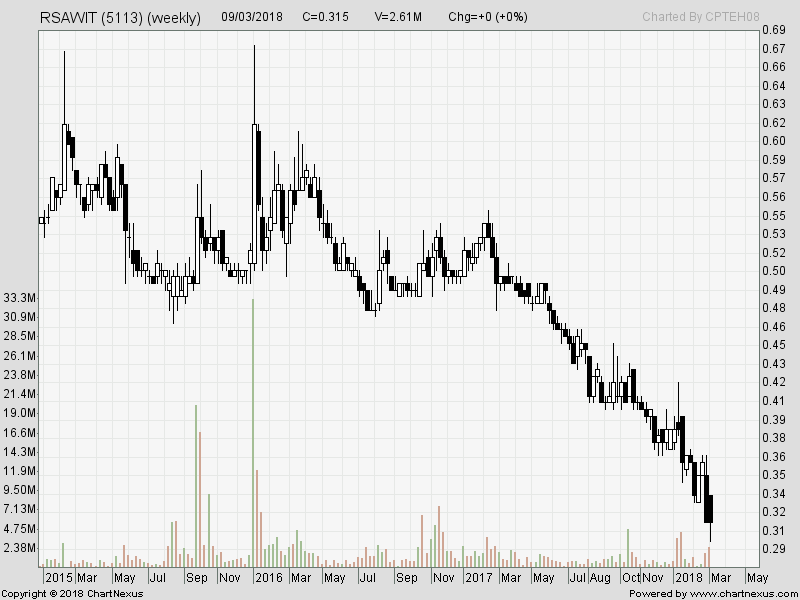Image resolution: width=800 pixels, height=600 pixels.
Task: Click the 0.69 price scale label
Action: (x=773, y=30)
